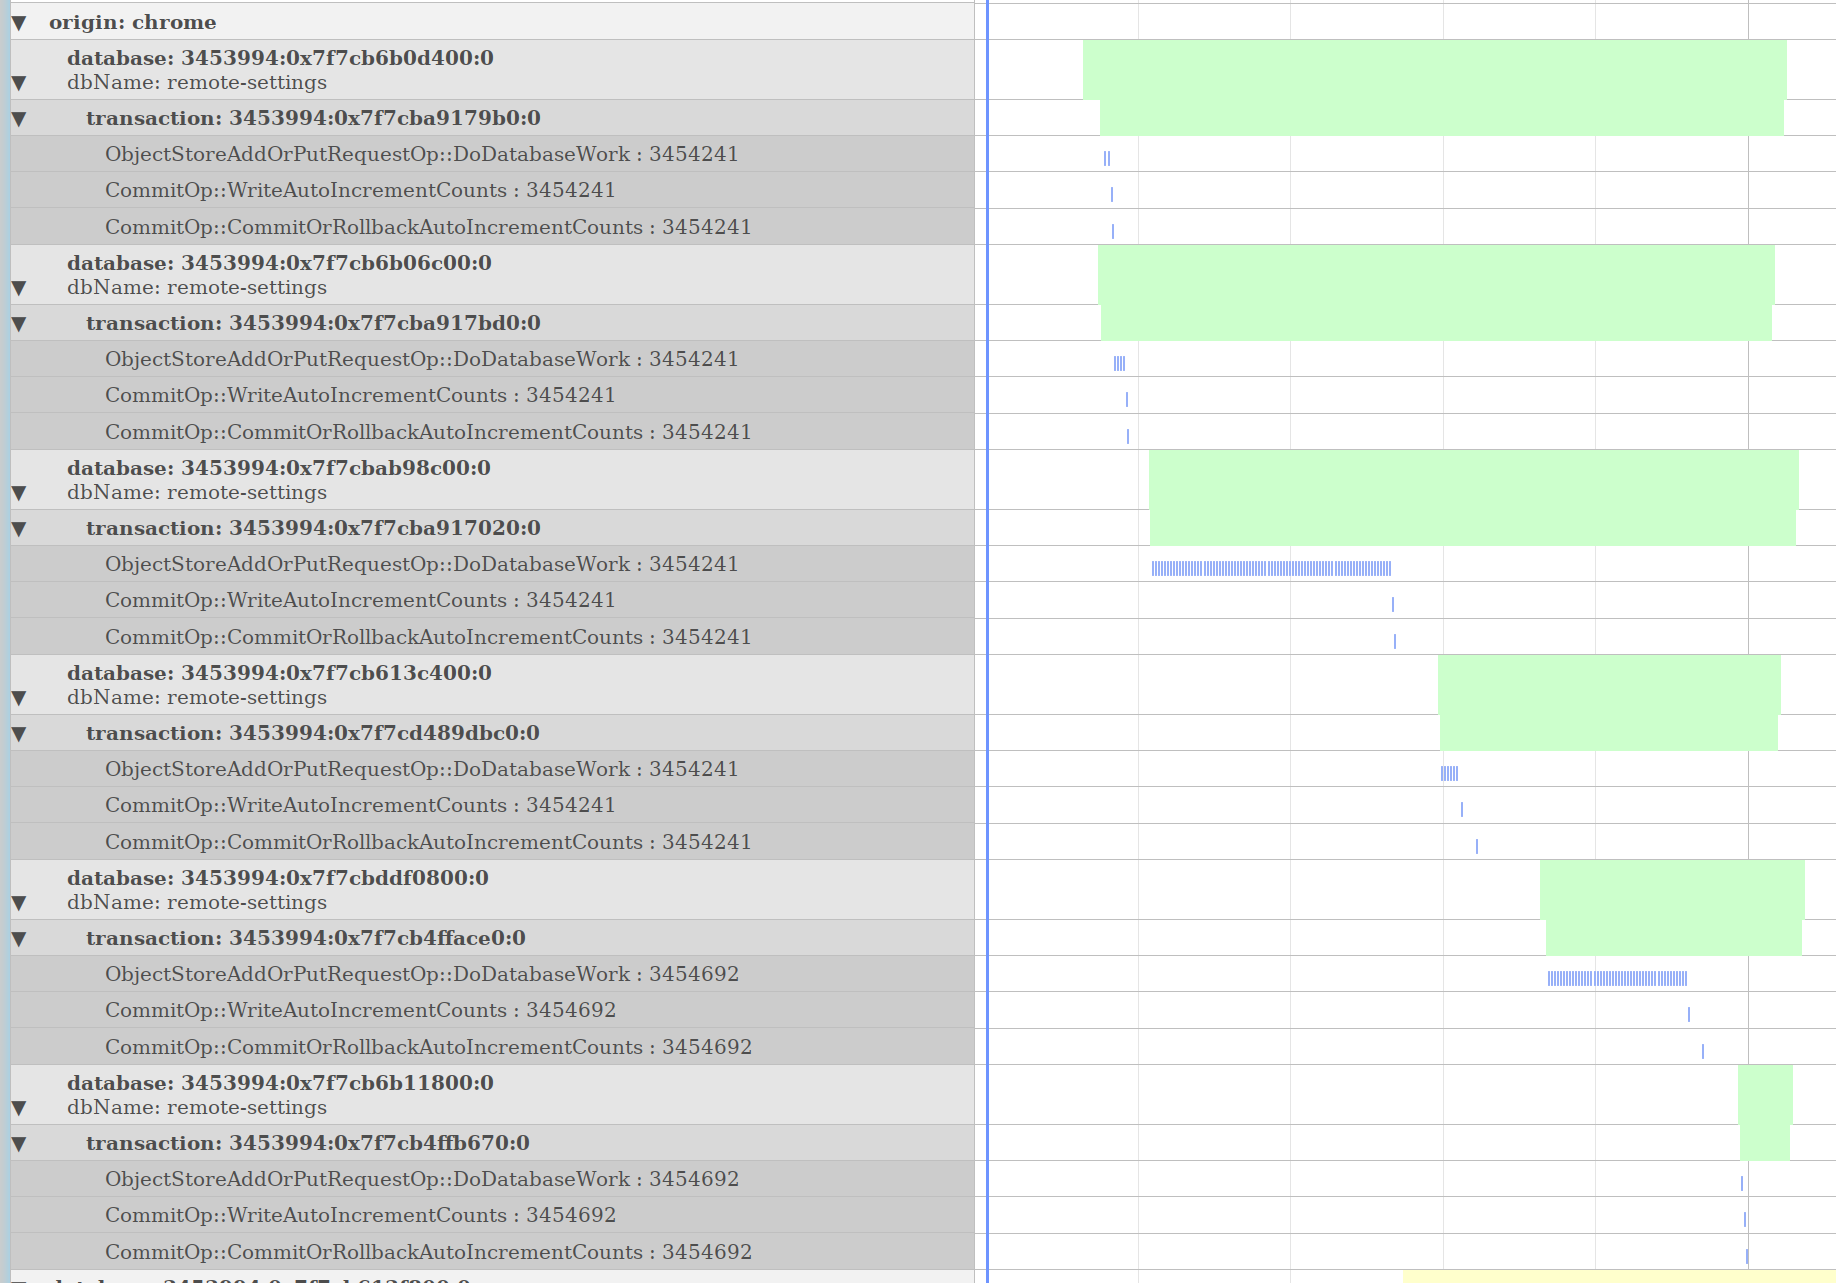The image size is (1836, 1283).
Task: Click DoDatabaseWork tick cluster for transaction 0x7f7cba917020
Action: (1271, 568)
